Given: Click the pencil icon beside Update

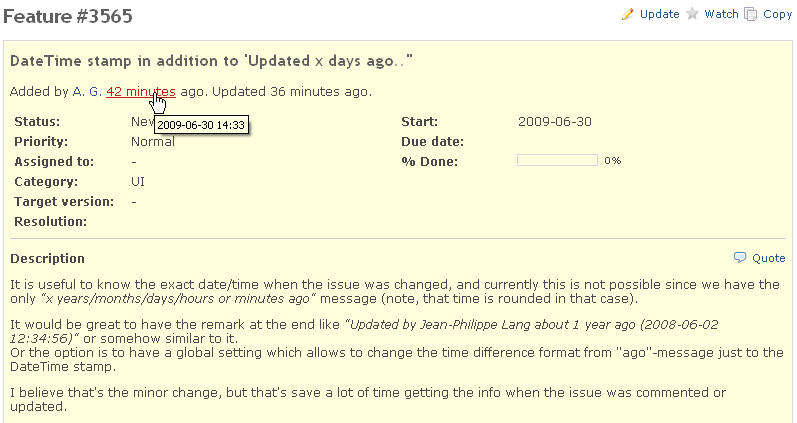Looking at the screenshot, I should (x=627, y=14).
